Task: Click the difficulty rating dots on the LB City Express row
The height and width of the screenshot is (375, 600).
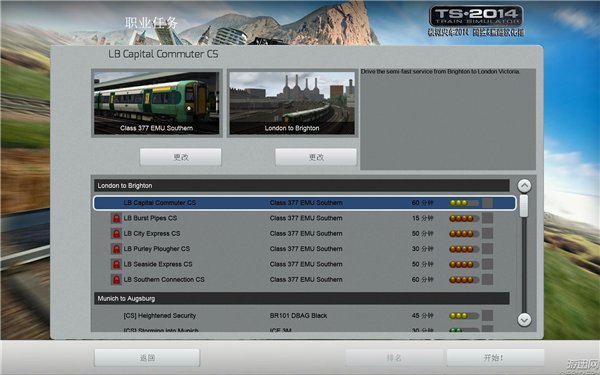Action: coord(464,233)
